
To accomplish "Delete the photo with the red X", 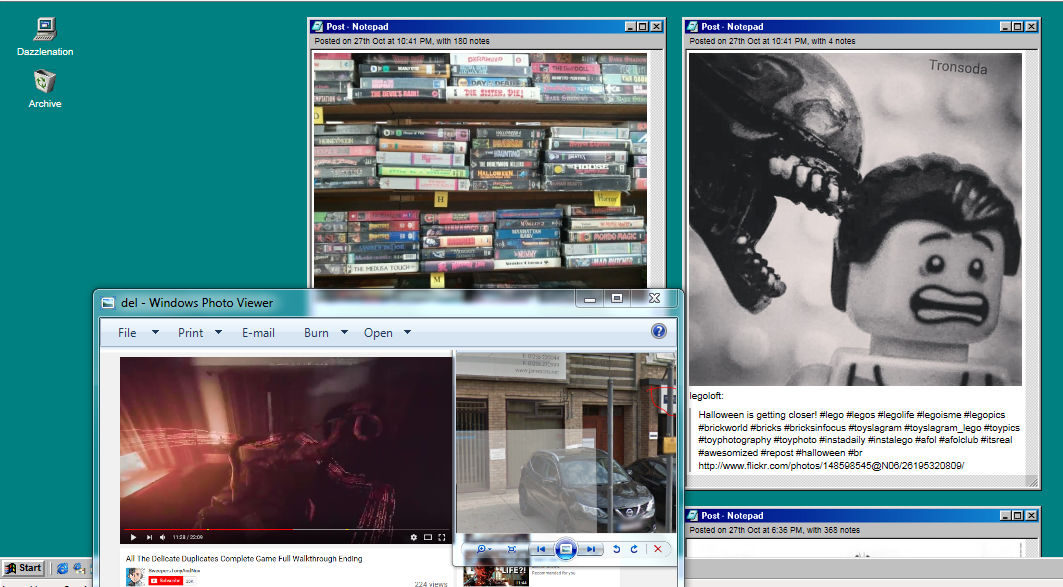I will tap(658, 549).
